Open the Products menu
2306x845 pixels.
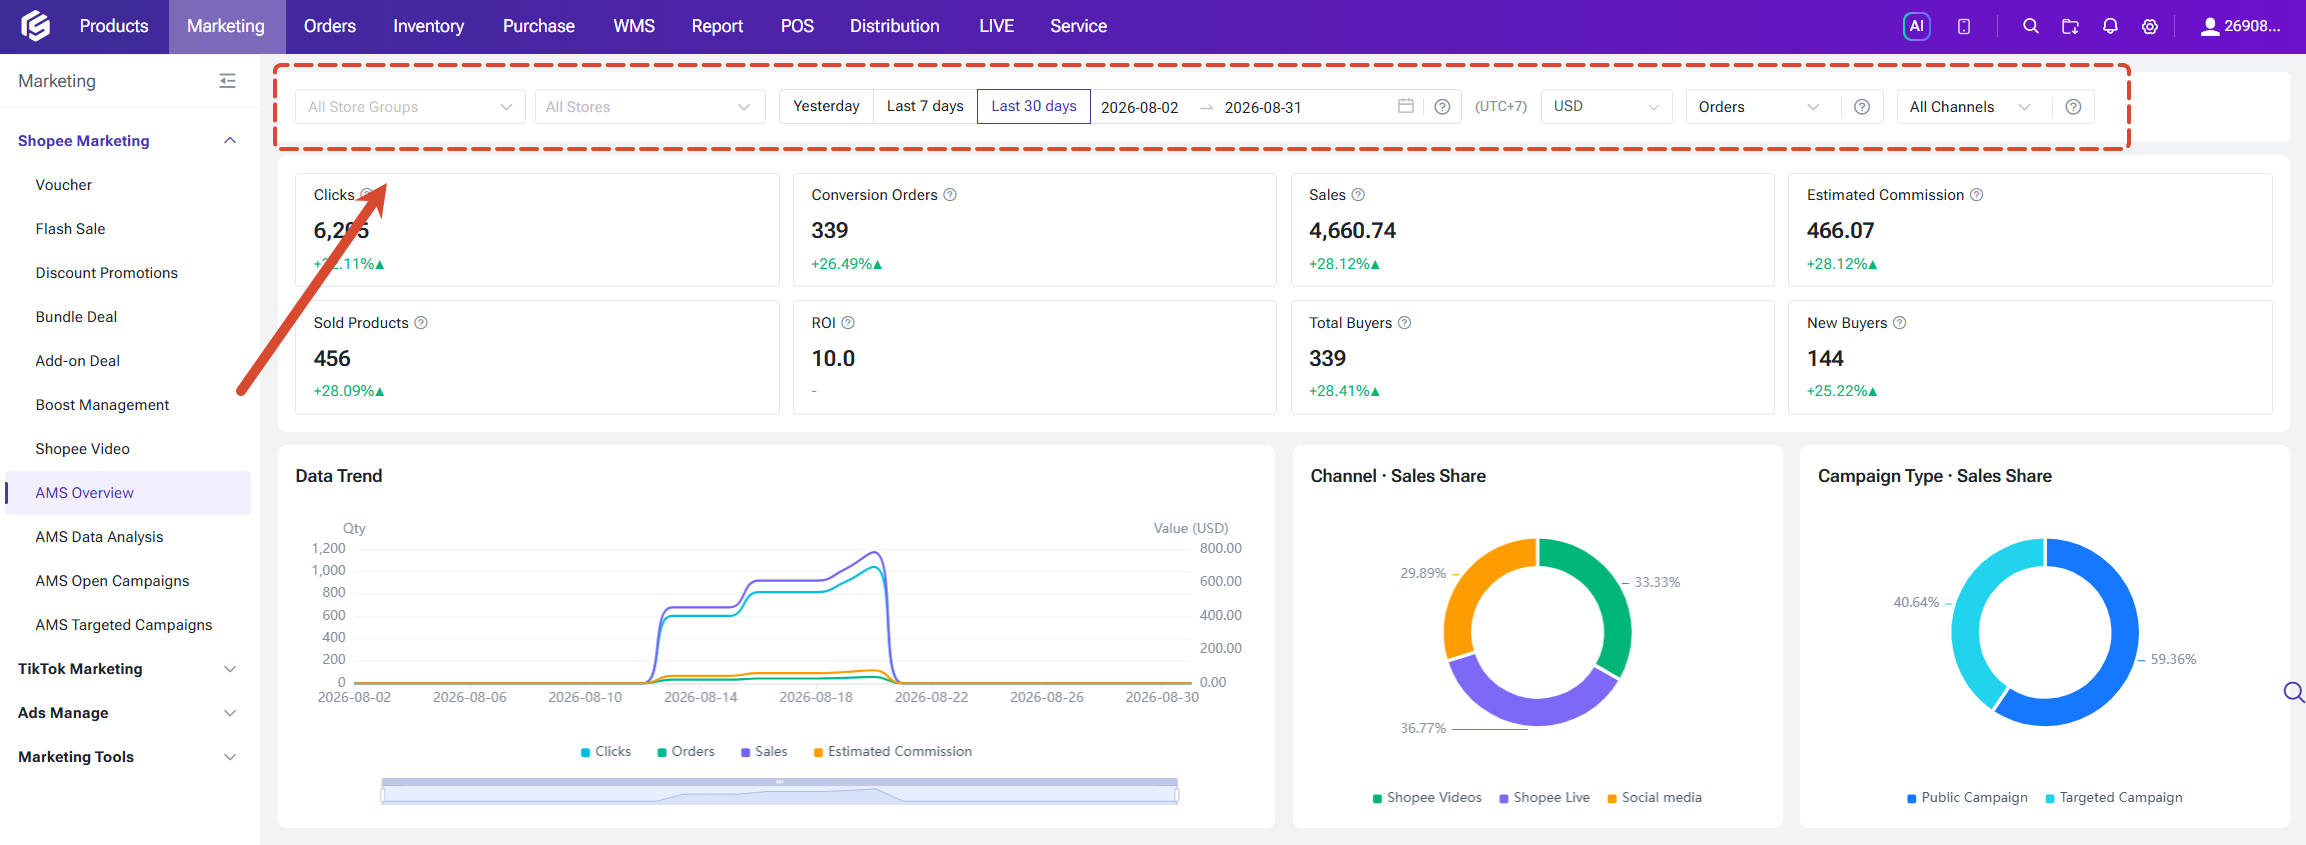(x=114, y=26)
